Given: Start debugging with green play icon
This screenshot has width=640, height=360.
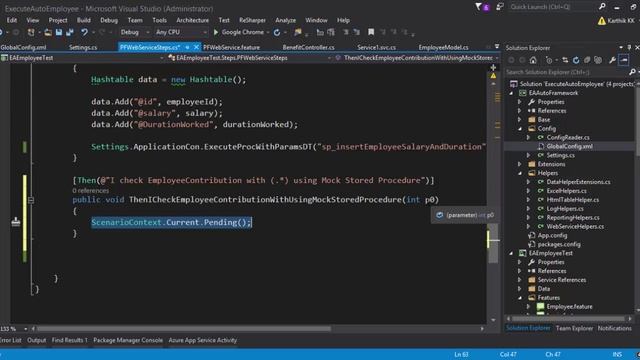Looking at the screenshot, I should click(x=216, y=32).
